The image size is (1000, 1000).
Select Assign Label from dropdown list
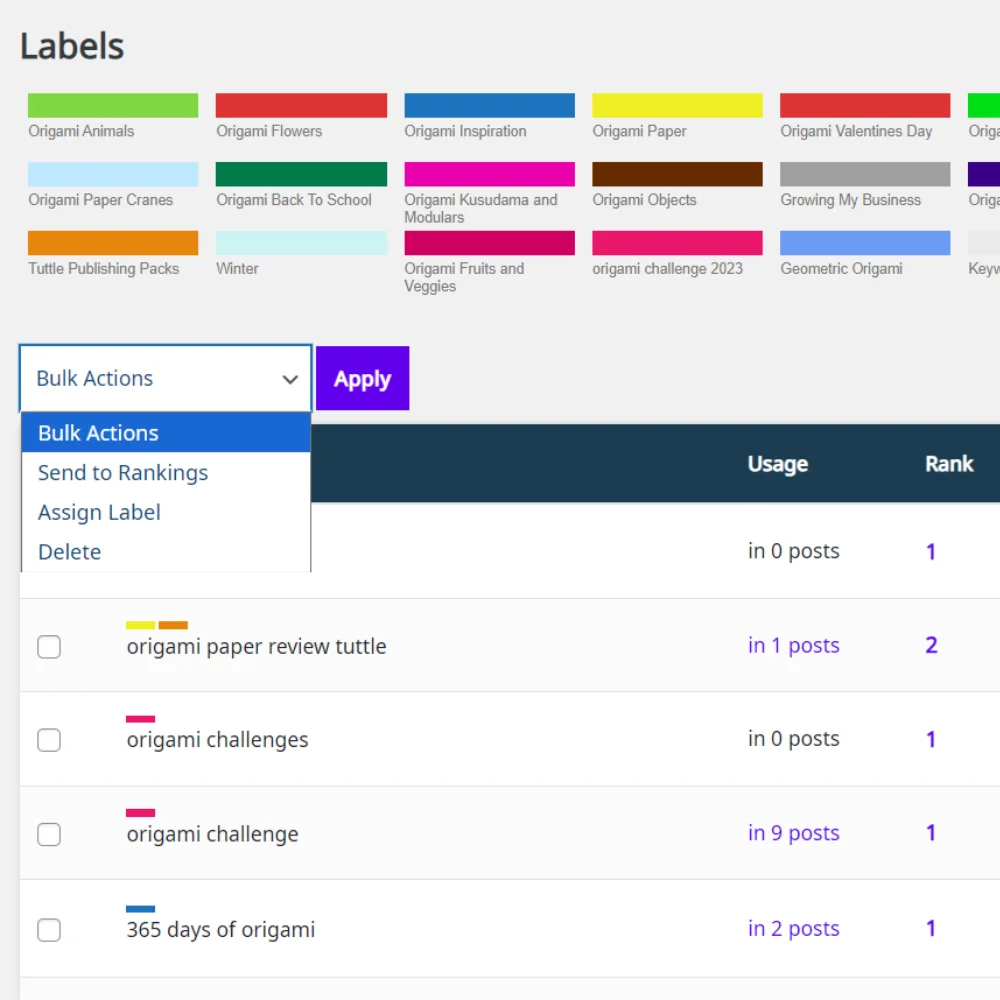click(x=99, y=513)
